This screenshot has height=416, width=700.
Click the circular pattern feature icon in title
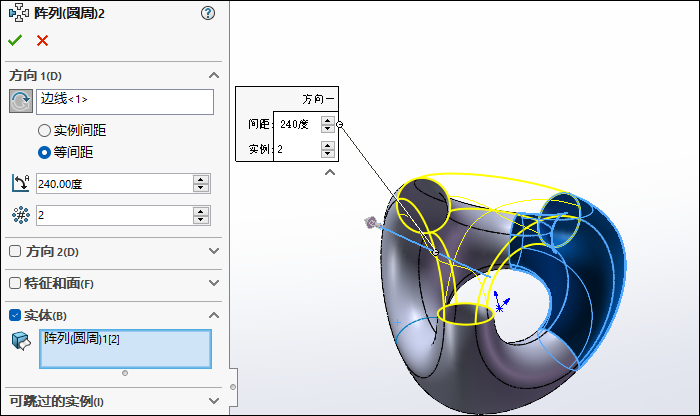coord(19,13)
